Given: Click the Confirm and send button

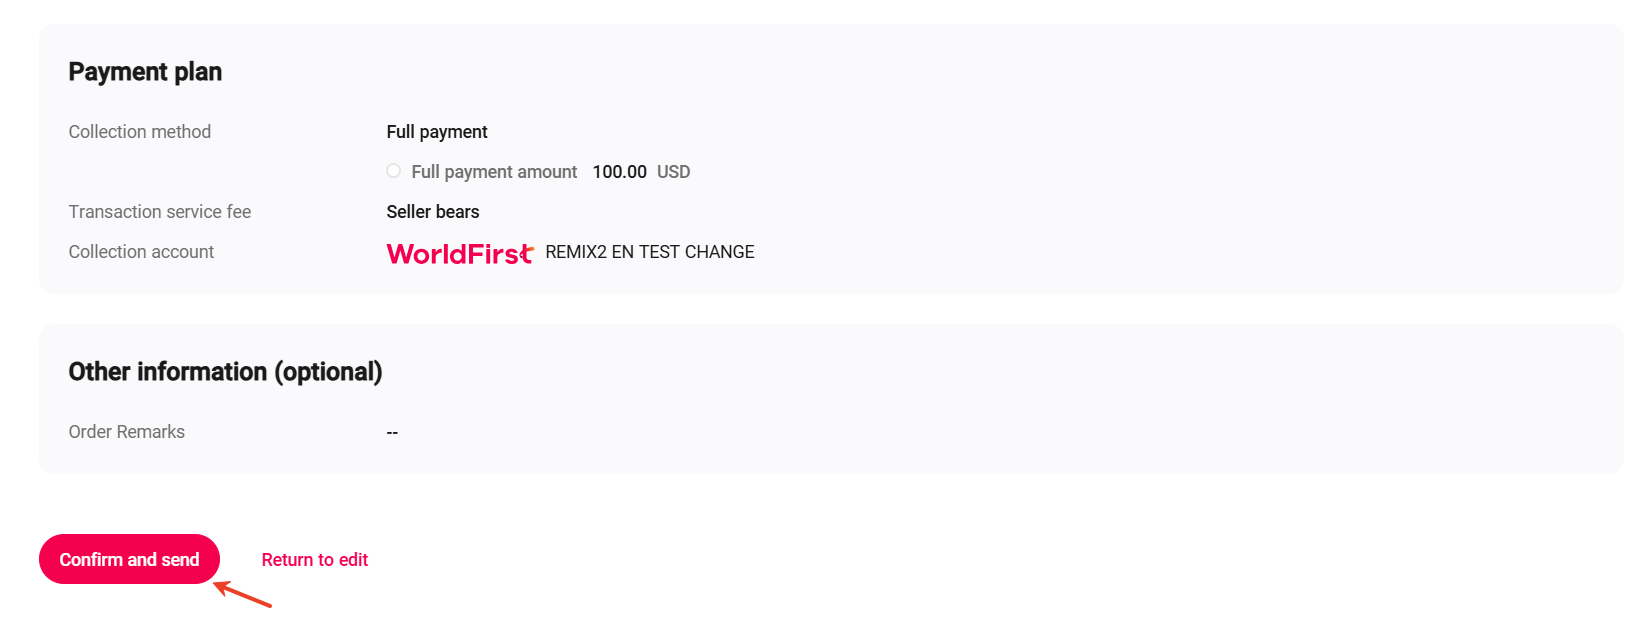Looking at the screenshot, I should [129, 559].
